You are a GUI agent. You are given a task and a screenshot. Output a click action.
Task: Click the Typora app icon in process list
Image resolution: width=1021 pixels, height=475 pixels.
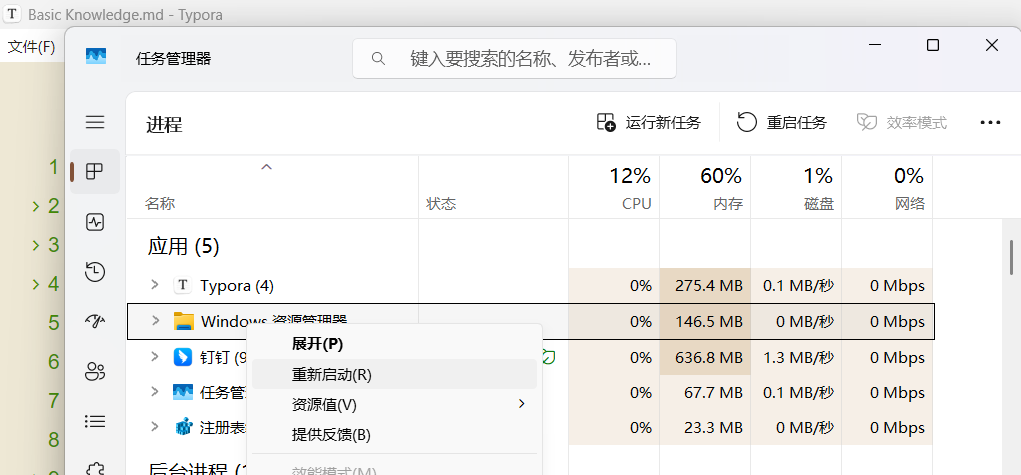(183, 285)
